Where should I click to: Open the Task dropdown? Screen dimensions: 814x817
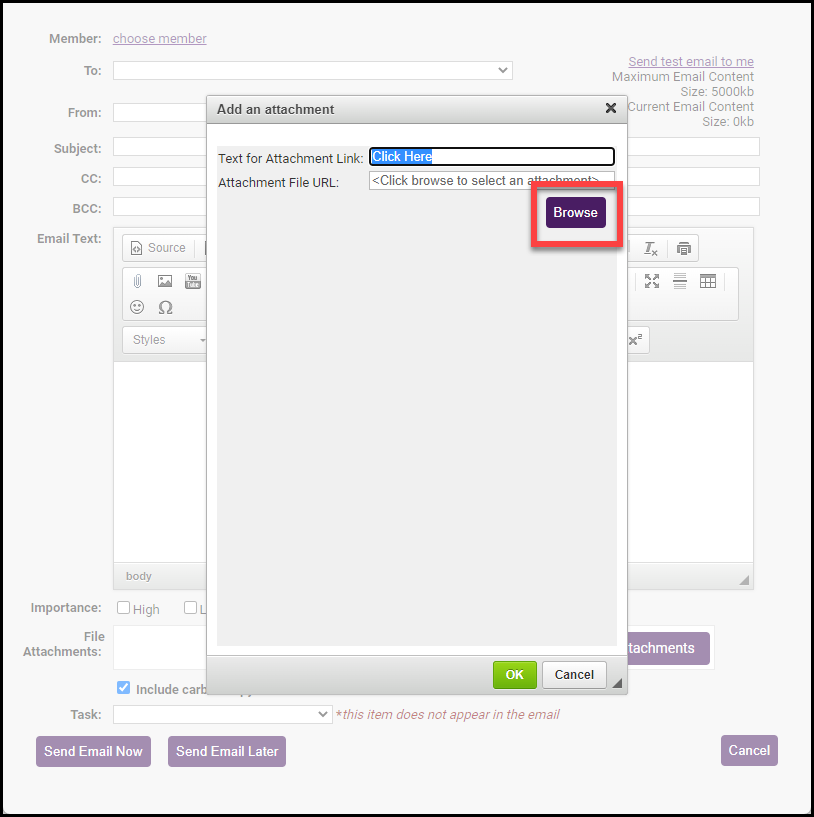pyautogui.click(x=223, y=714)
